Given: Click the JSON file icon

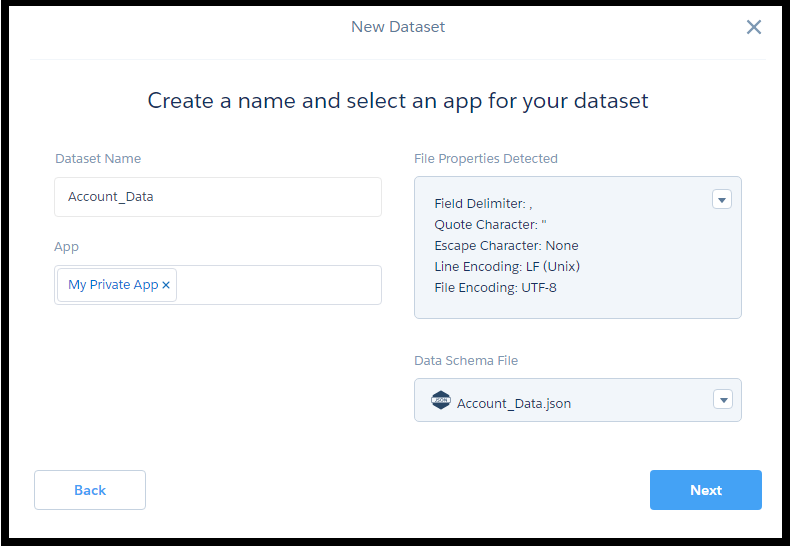Looking at the screenshot, I should [440, 401].
